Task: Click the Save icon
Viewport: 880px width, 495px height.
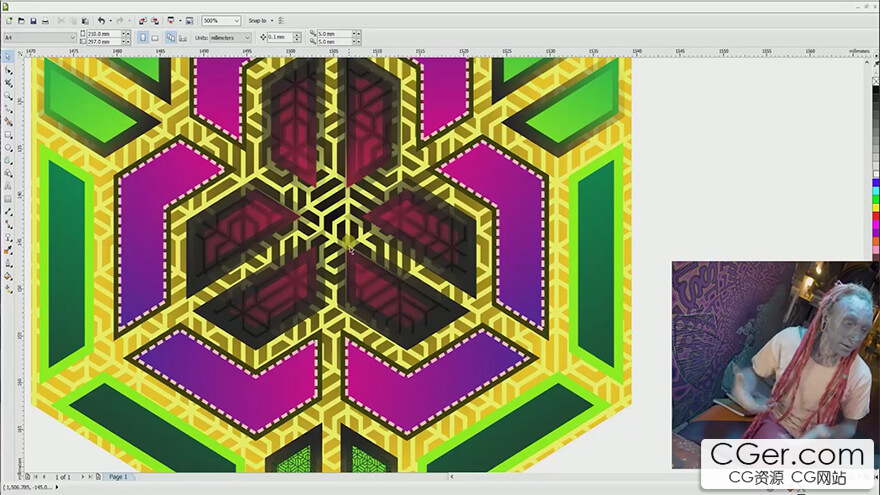Action: pos(33,21)
